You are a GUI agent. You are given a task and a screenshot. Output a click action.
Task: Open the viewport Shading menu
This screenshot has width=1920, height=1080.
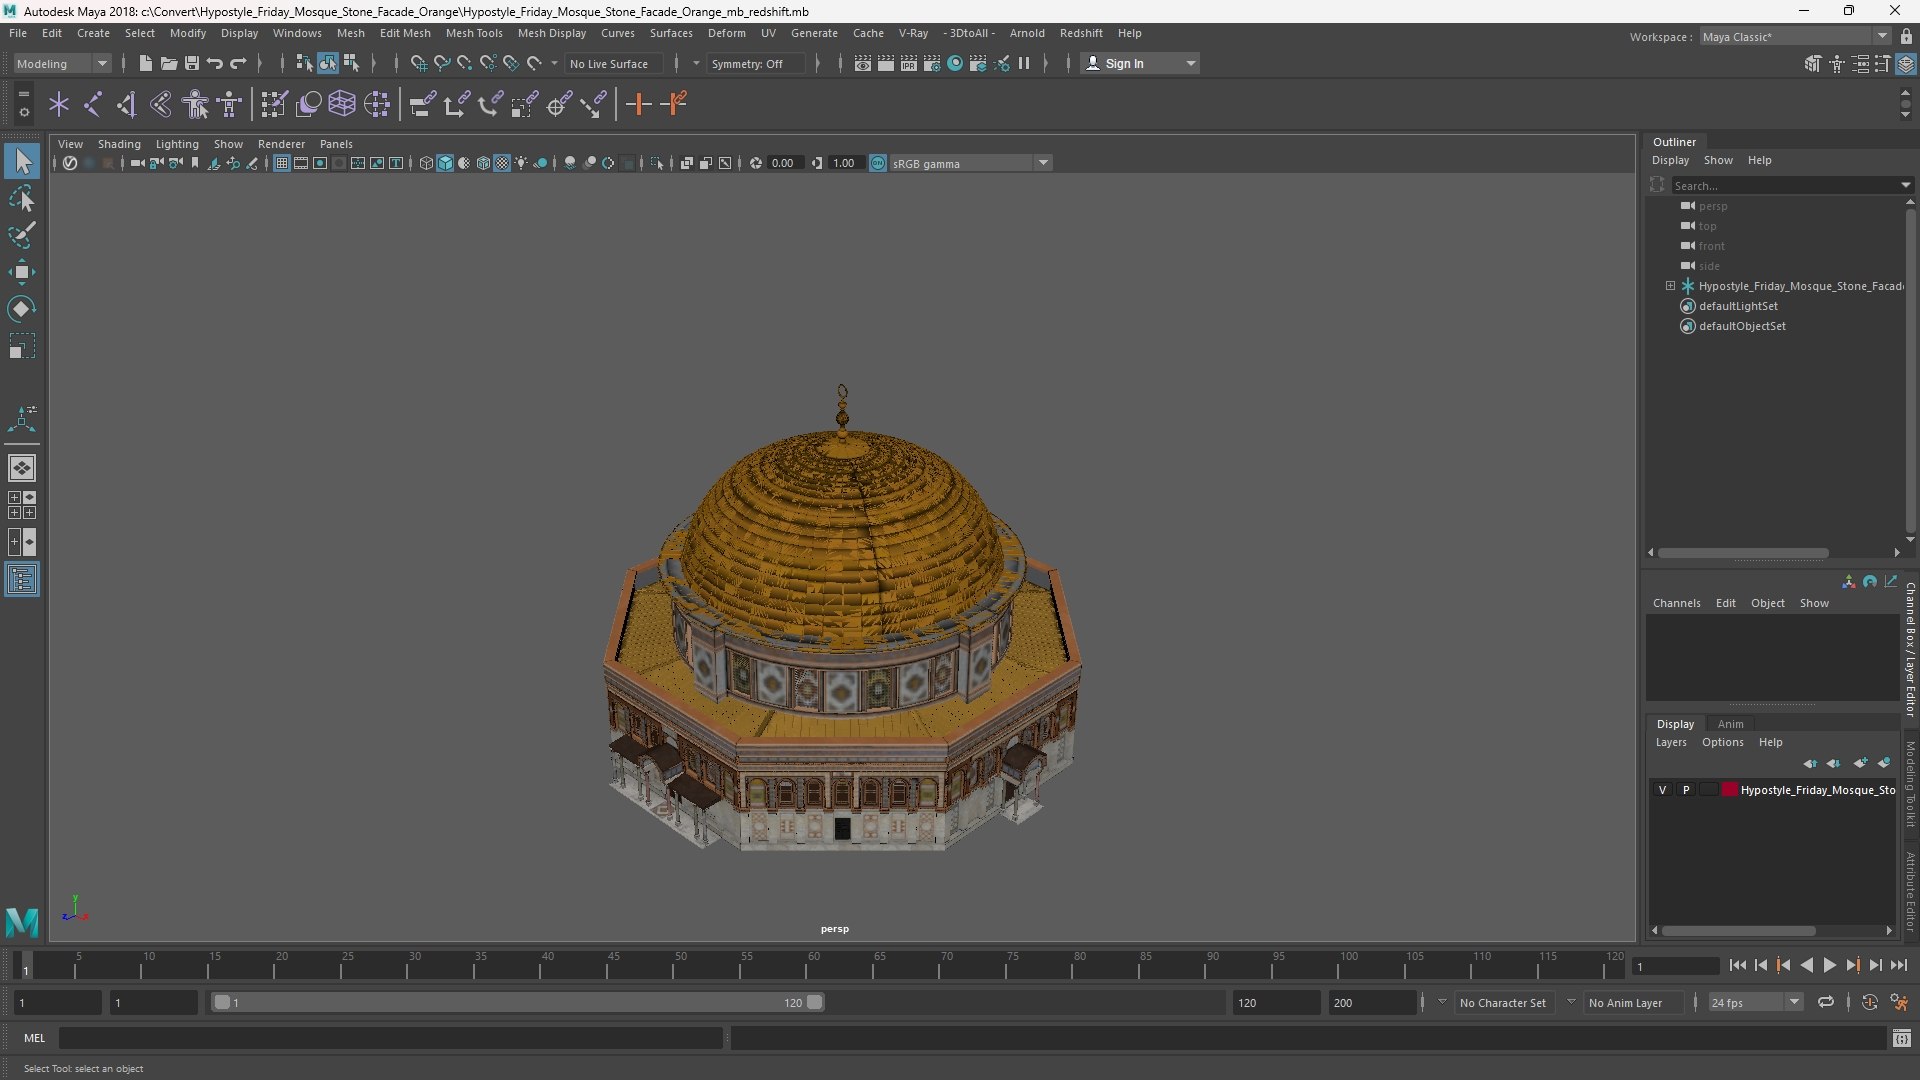point(119,144)
